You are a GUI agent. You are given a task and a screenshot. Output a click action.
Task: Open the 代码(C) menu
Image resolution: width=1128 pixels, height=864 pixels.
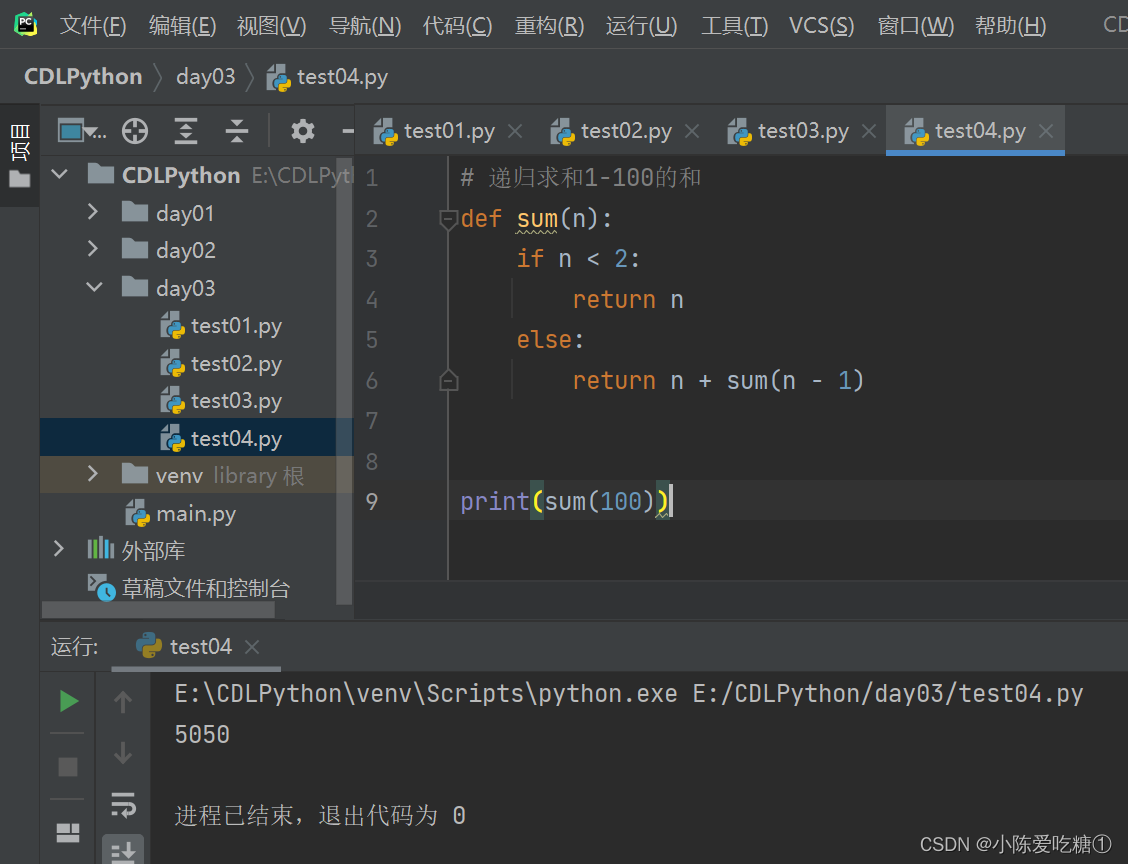(x=458, y=26)
